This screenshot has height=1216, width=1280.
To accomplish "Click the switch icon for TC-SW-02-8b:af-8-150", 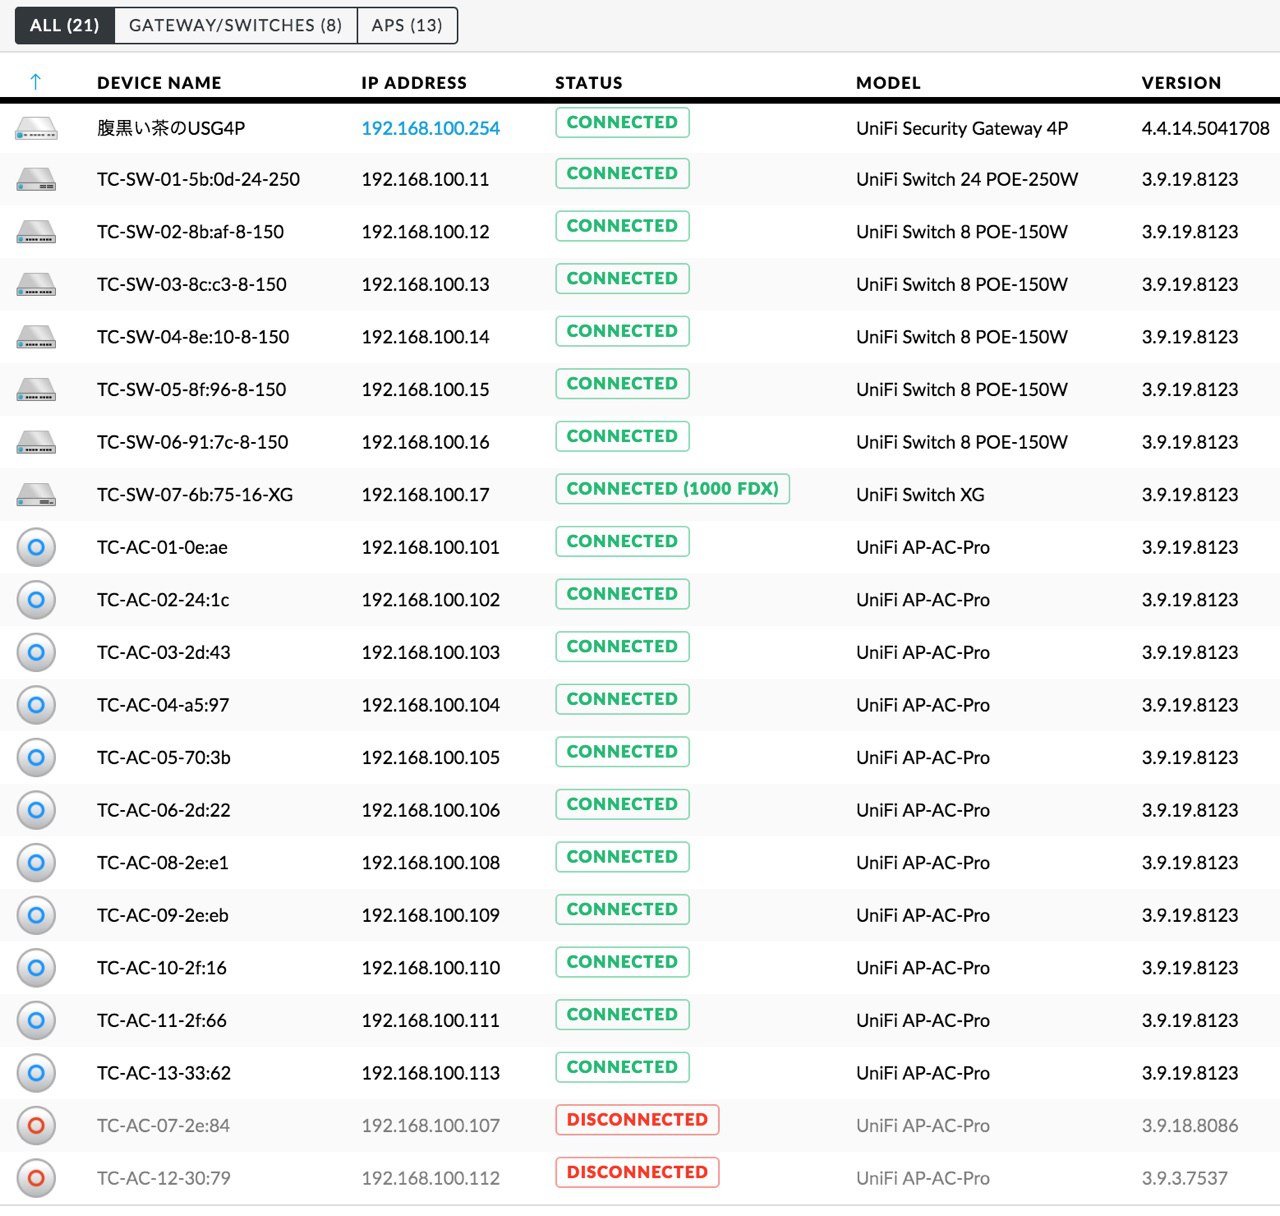I will point(36,233).
